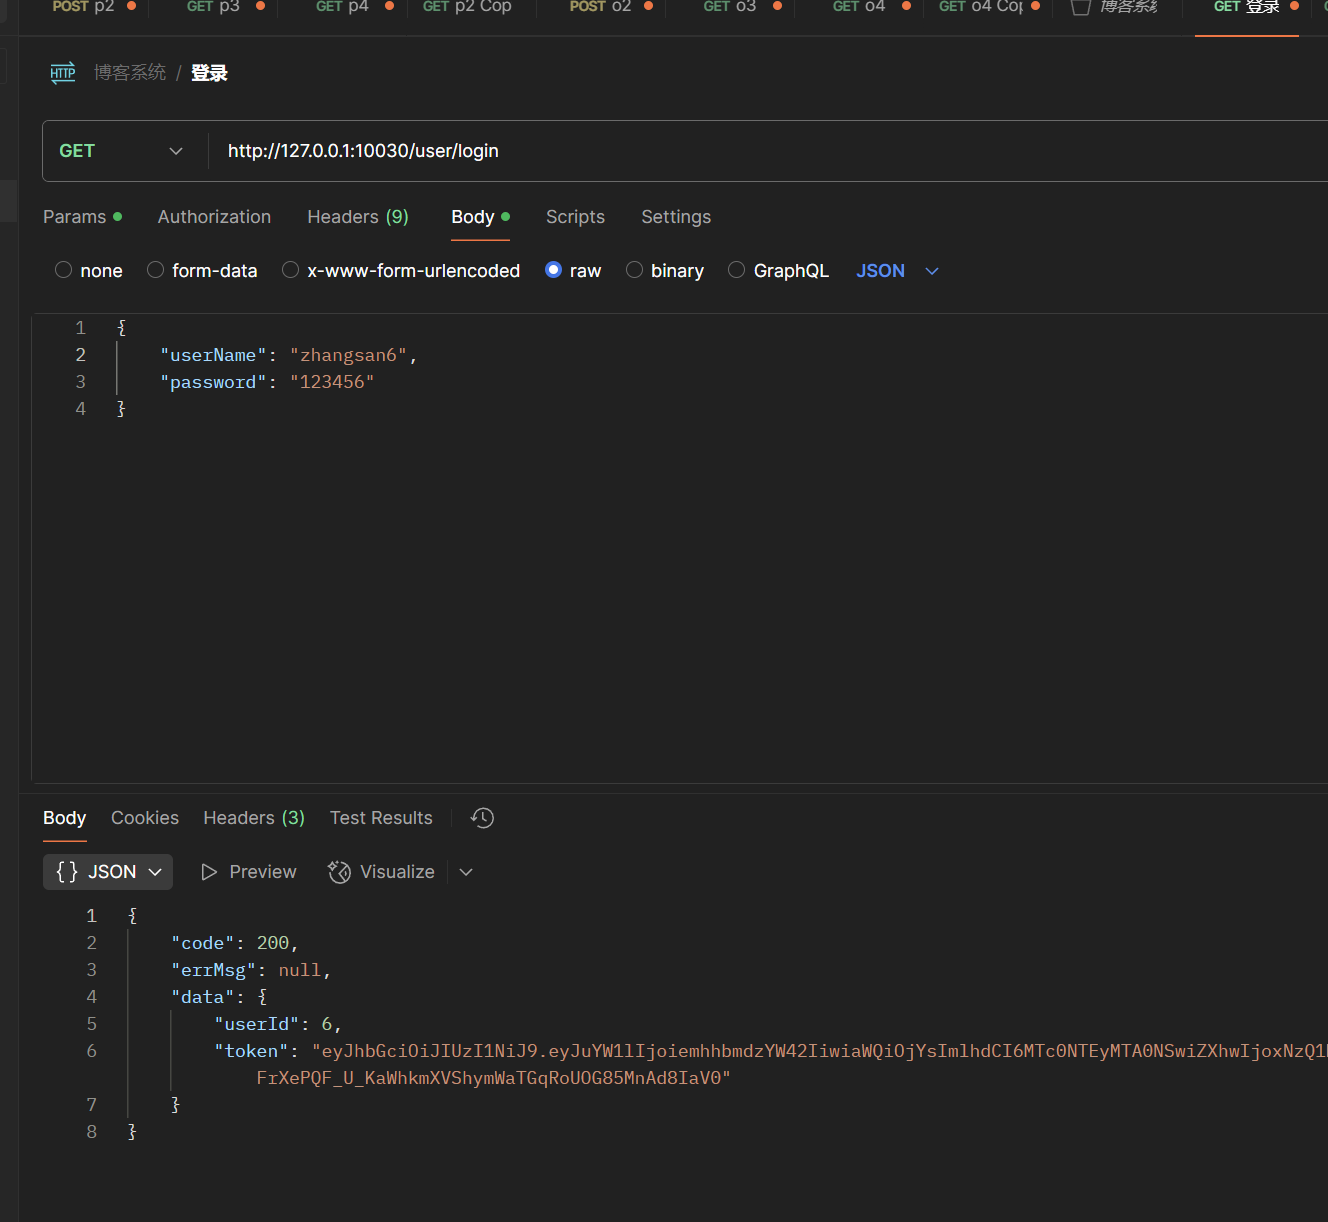Click the "token" key in response
Image resolution: width=1328 pixels, height=1222 pixels.
251,1051
